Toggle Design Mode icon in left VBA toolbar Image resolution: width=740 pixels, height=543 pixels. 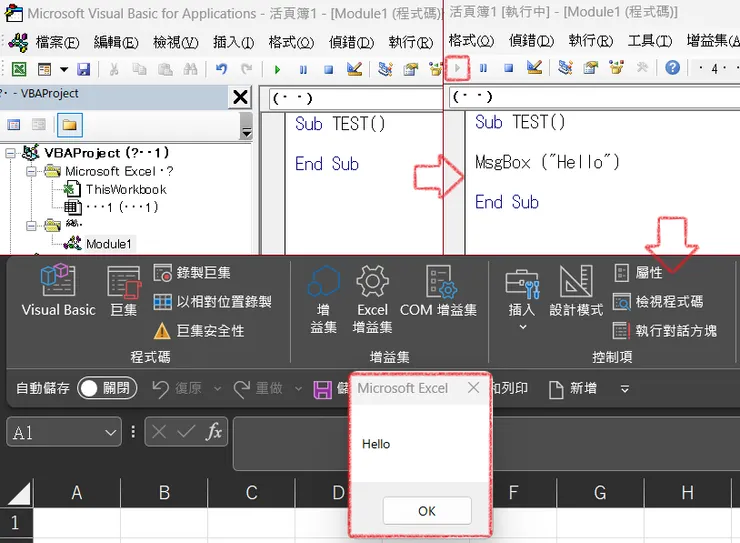354,69
